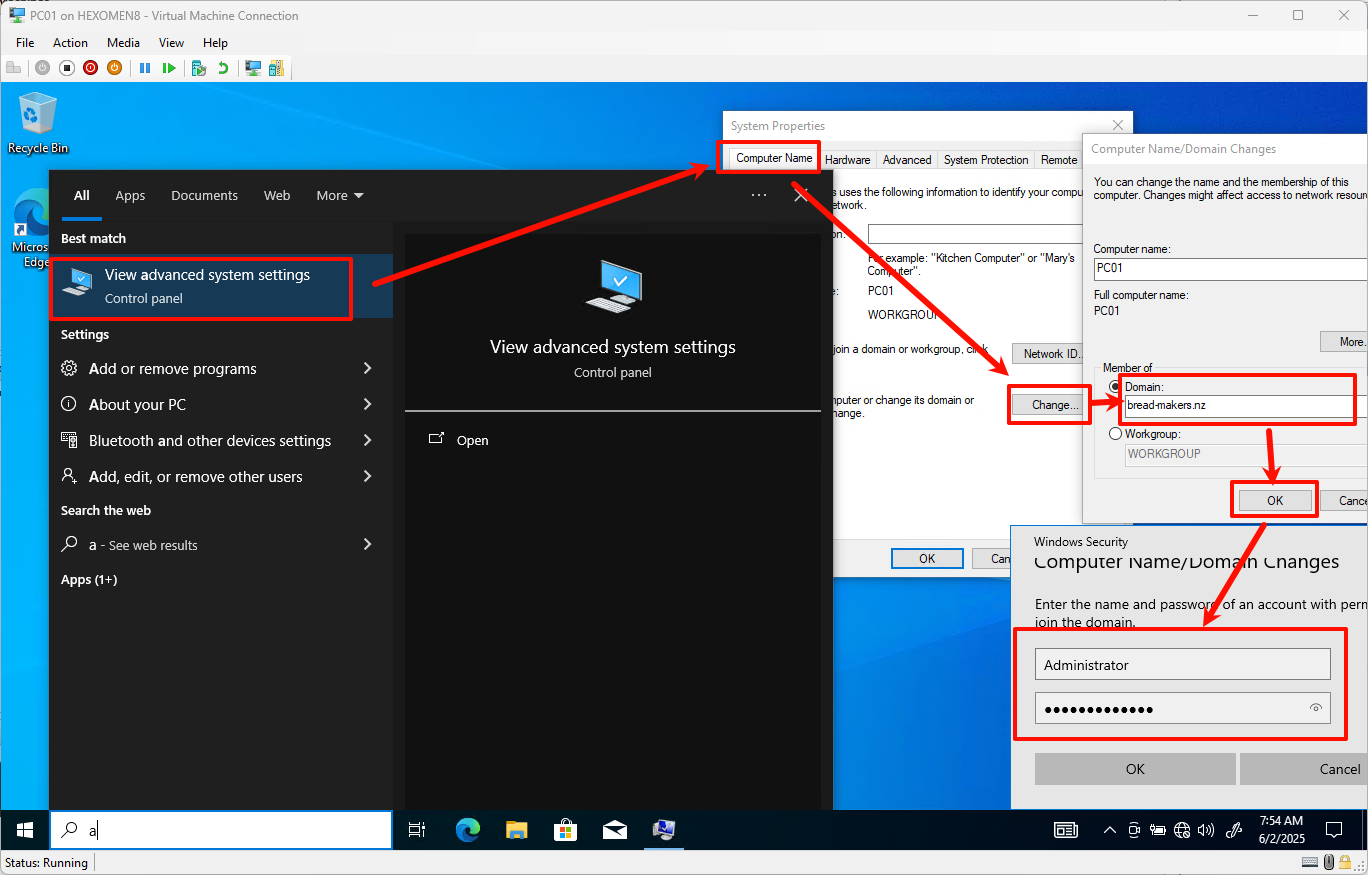Select the Domain radio button
The image size is (1368, 875).
pyautogui.click(x=1115, y=387)
